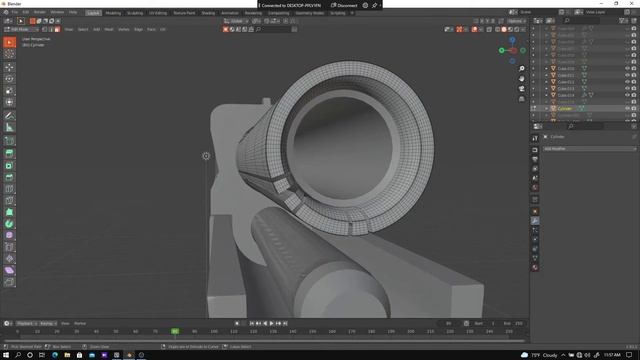This screenshot has width=640, height=360.
Task: Jump to the first frame
Action: tap(252, 323)
